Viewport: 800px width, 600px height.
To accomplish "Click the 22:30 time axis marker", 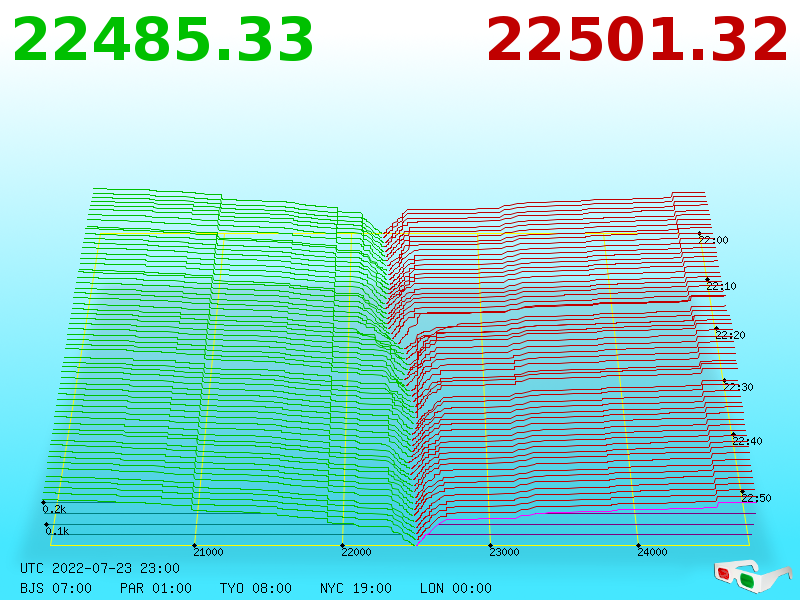I will point(738,387).
